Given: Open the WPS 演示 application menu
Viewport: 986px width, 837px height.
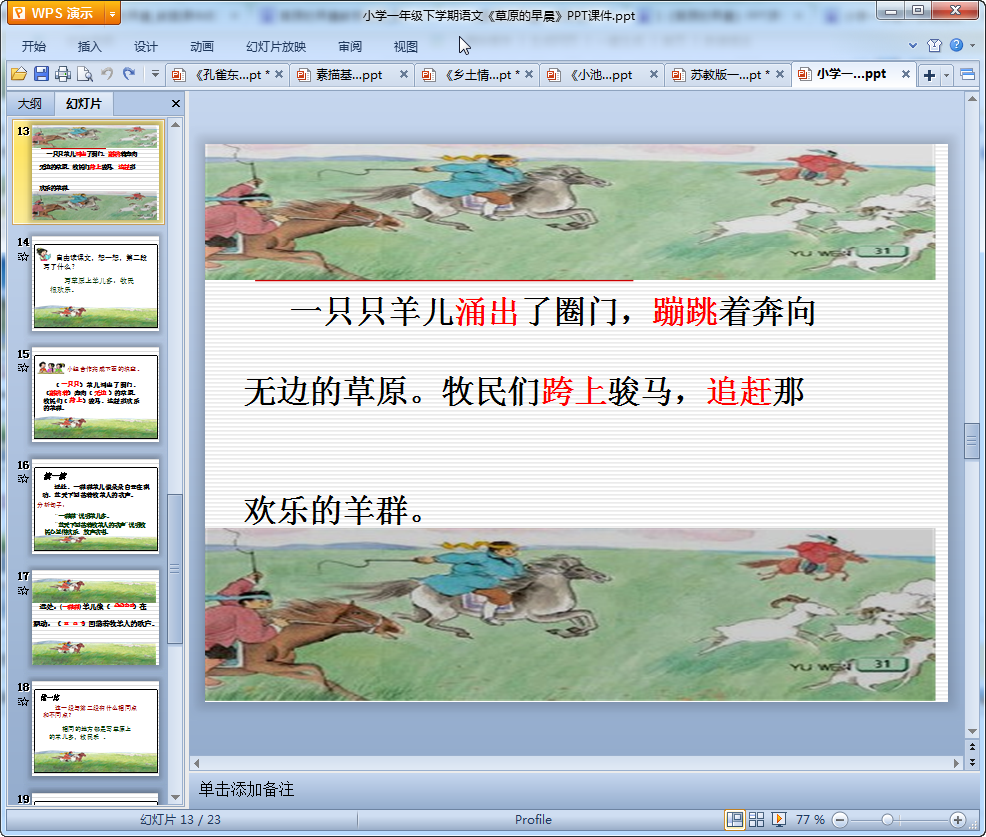Looking at the screenshot, I should click(55, 13).
